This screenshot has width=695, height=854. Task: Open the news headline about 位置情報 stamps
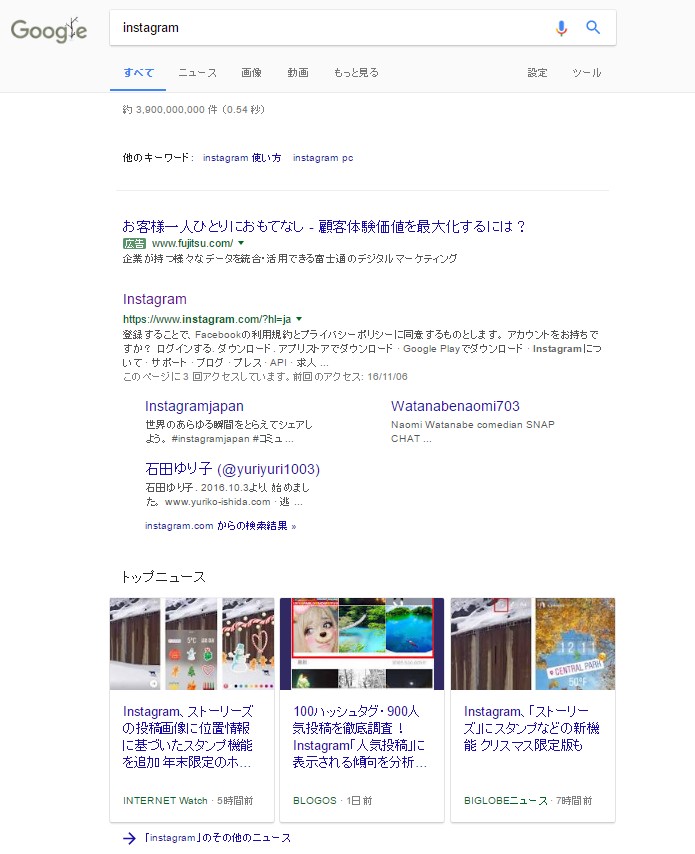[x=188, y=736]
